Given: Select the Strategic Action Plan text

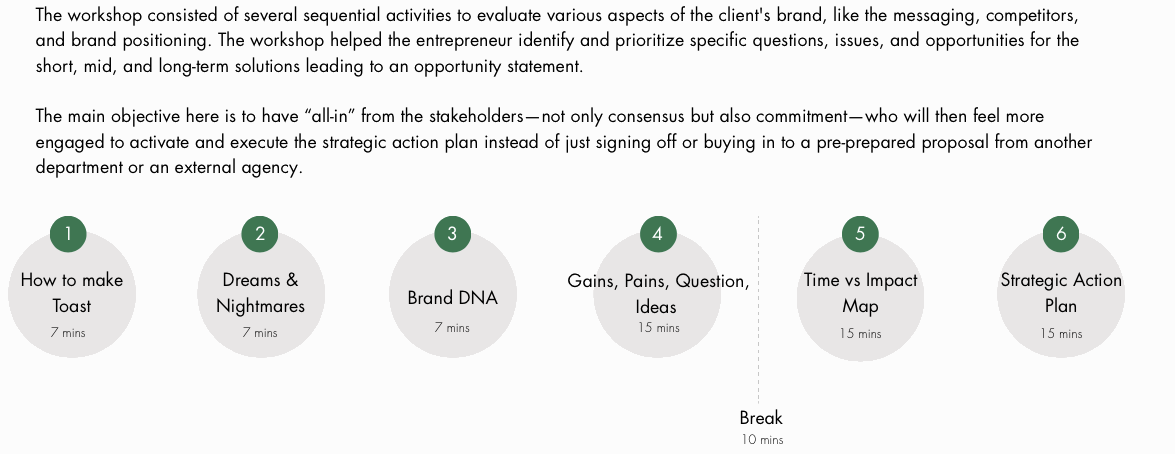Looking at the screenshot, I should (x=1061, y=293).
